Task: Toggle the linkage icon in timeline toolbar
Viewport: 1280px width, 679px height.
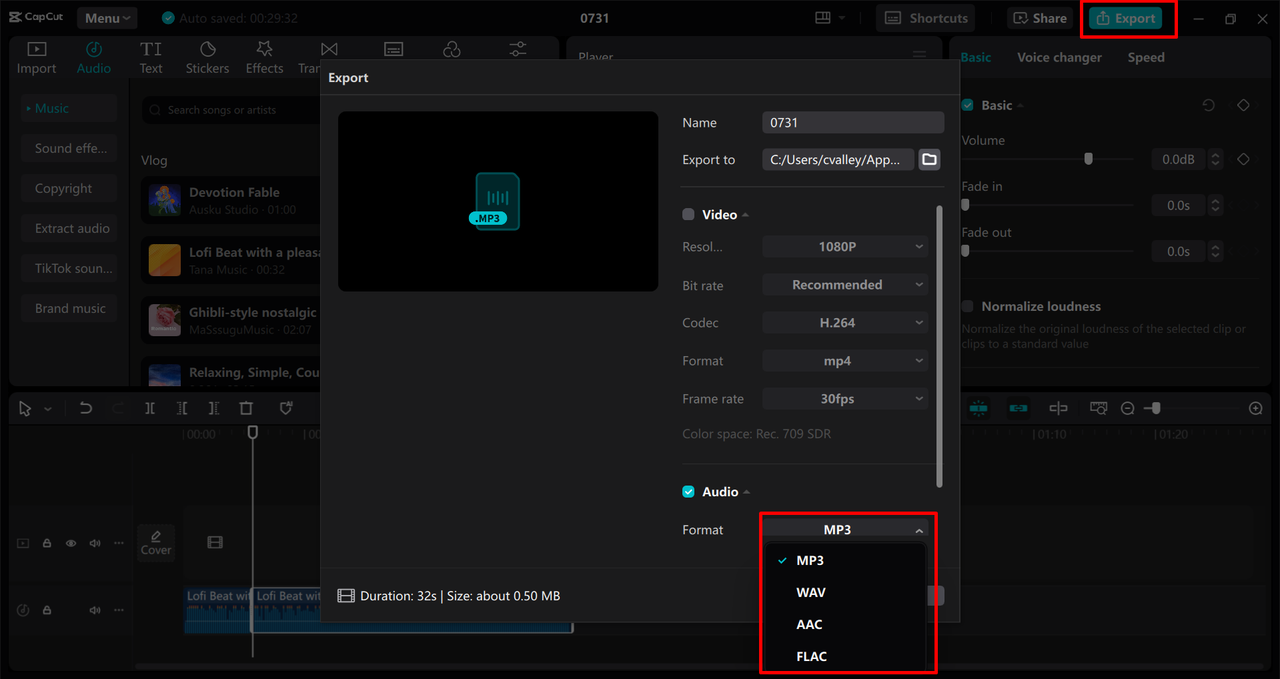Action: pyautogui.click(x=1018, y=408)
